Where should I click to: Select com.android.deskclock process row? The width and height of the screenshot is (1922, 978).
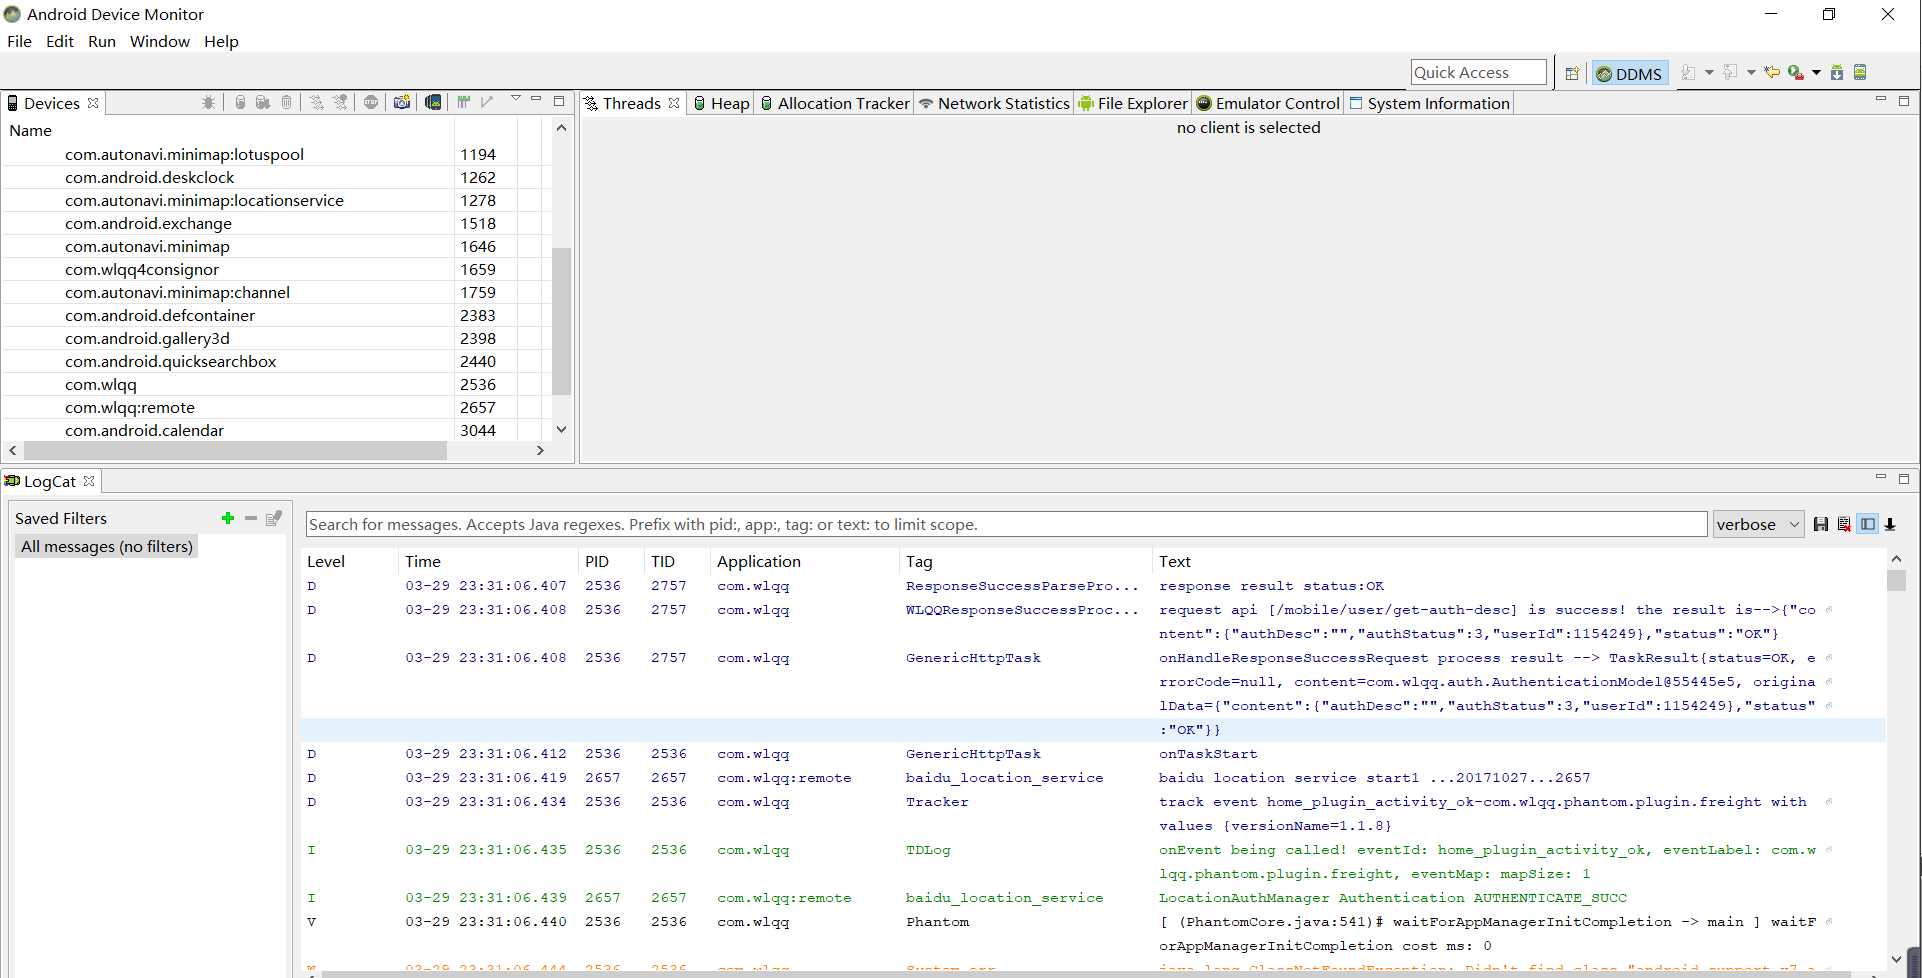tap(276, 177)
